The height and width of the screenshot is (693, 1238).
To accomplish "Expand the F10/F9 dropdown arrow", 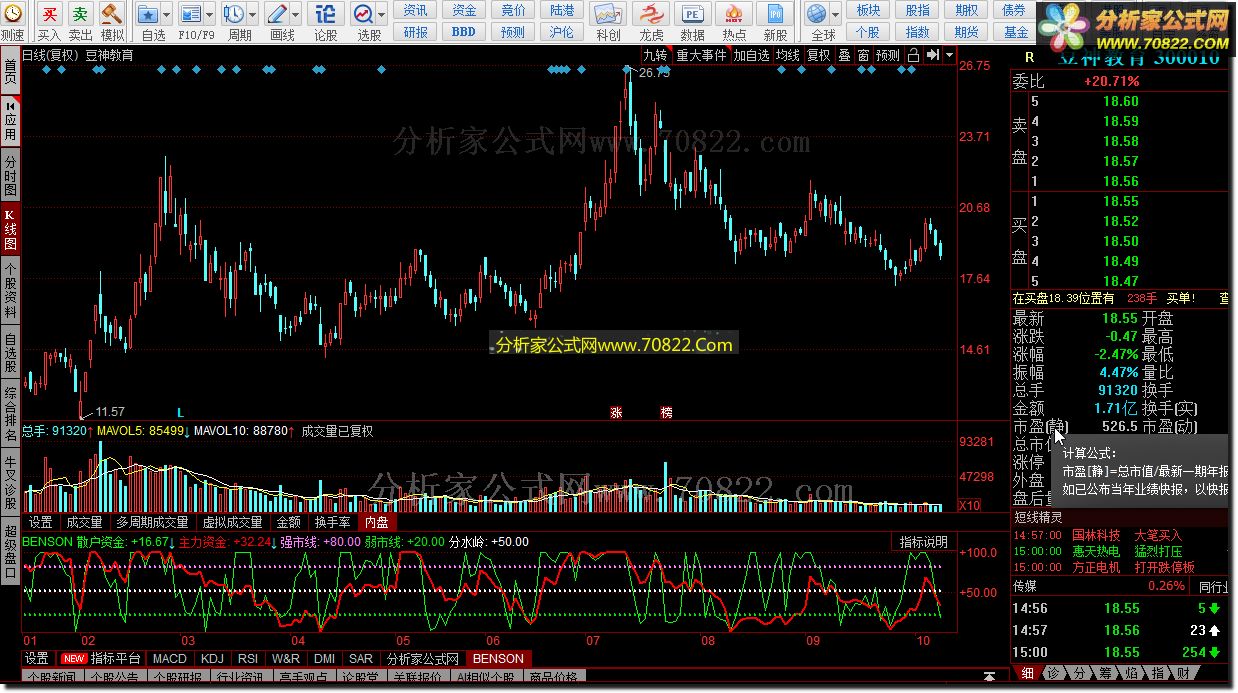I will 208,14.
